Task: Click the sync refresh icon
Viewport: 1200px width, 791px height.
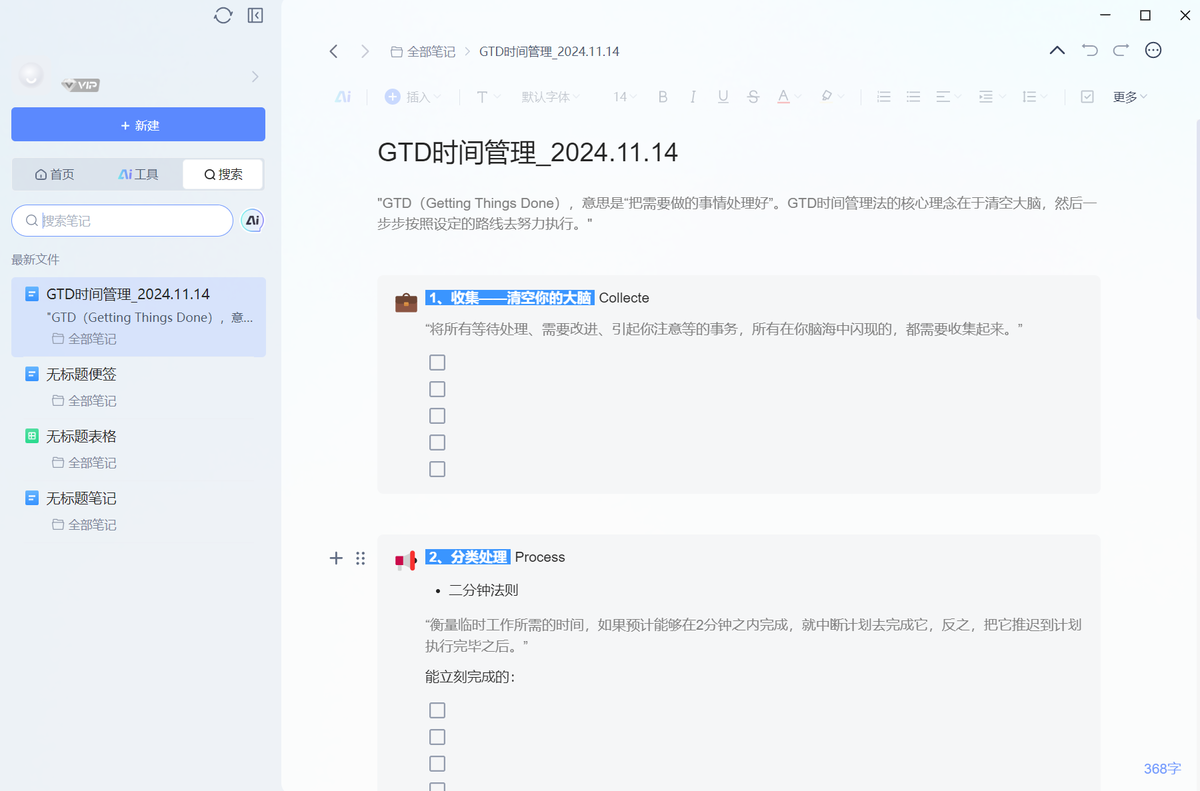Action: (223, 15)
